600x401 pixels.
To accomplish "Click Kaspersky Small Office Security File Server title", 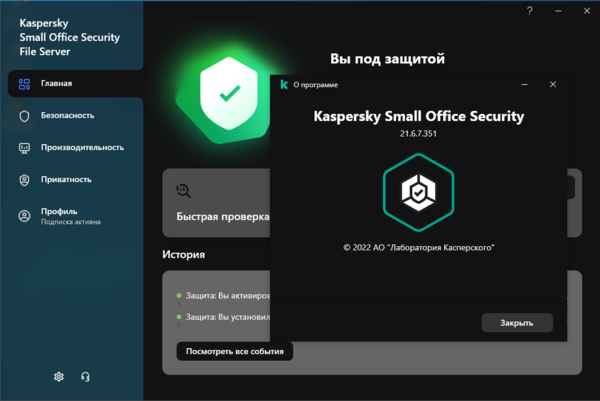I will tap(70, 37).
